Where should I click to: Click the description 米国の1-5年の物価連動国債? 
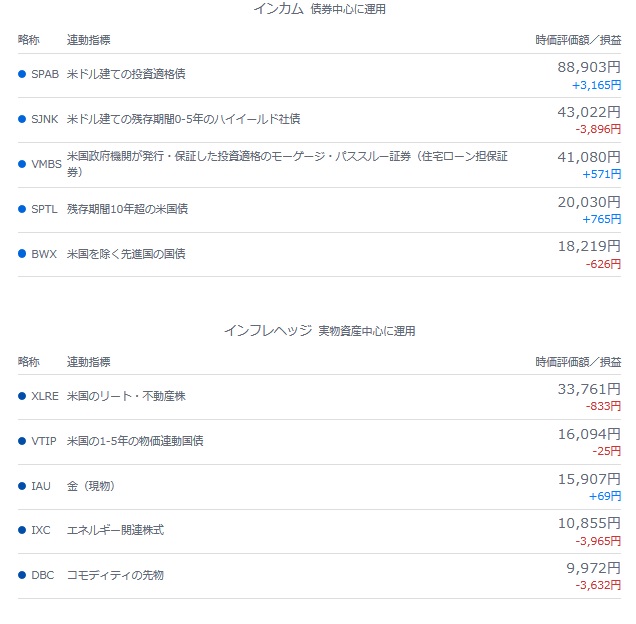(135, 441)
